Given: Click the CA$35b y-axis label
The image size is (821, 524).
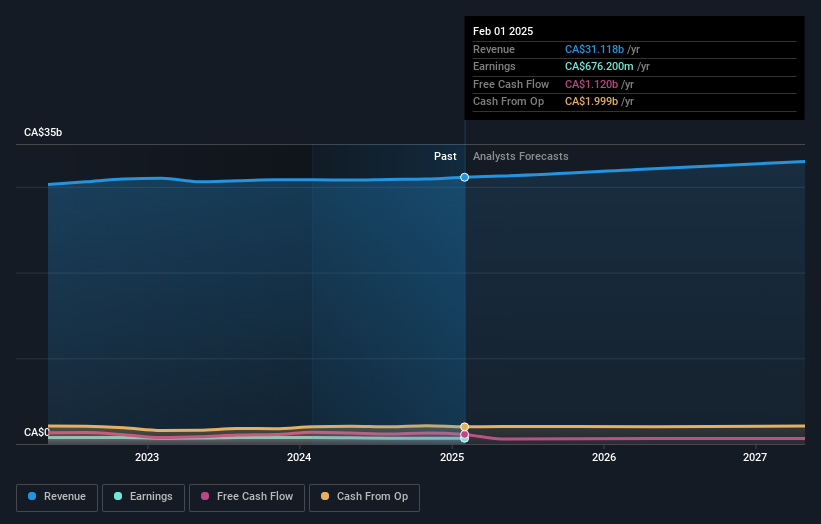Looking at the screenshot, I should click(43, 132).
